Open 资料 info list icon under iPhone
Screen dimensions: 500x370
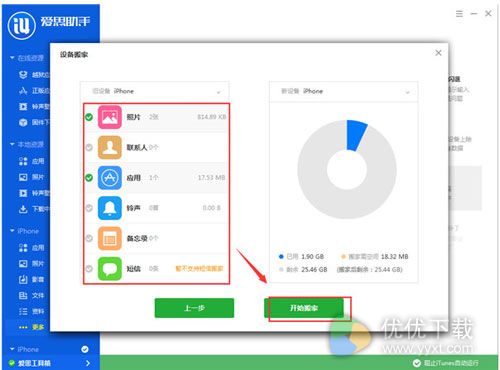tap(23, 311)
